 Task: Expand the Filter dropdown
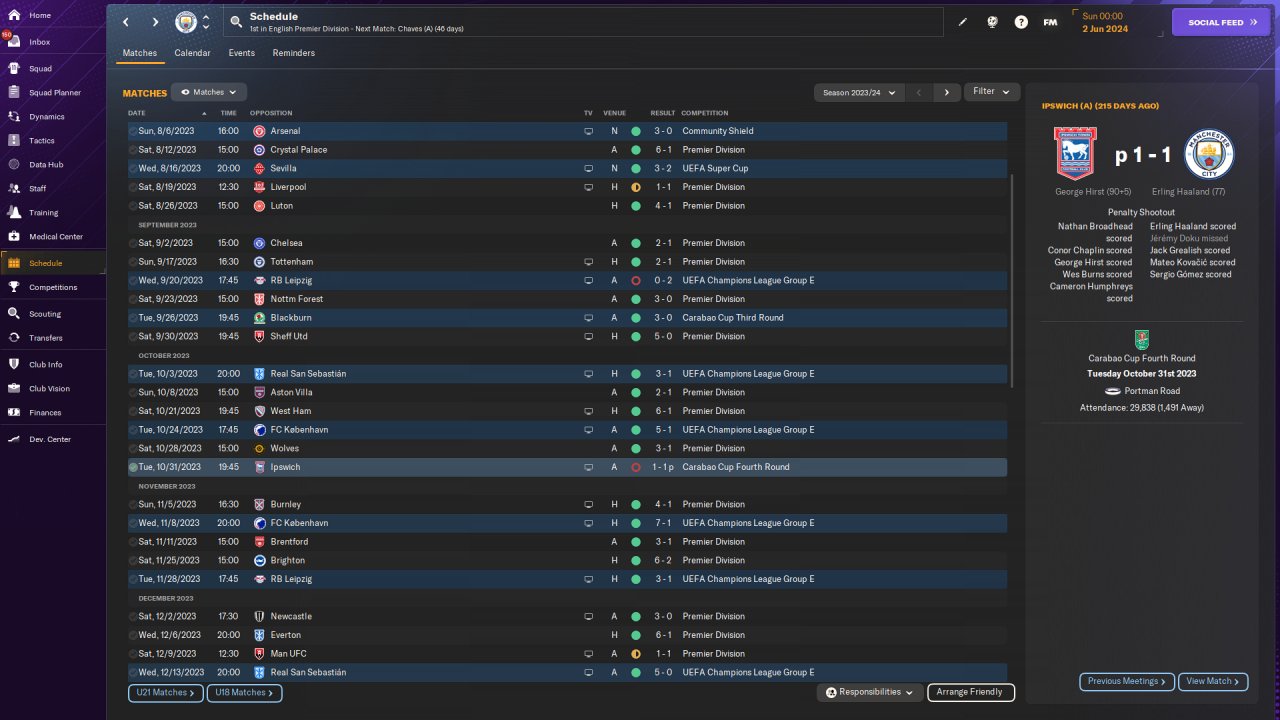tap(992, 92)
